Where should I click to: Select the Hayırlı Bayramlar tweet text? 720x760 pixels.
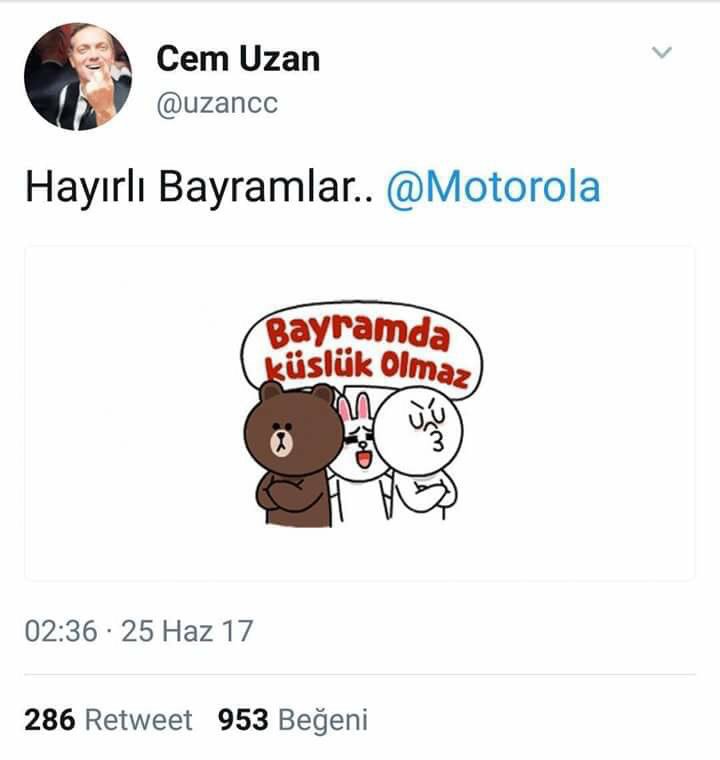[199, 188]
